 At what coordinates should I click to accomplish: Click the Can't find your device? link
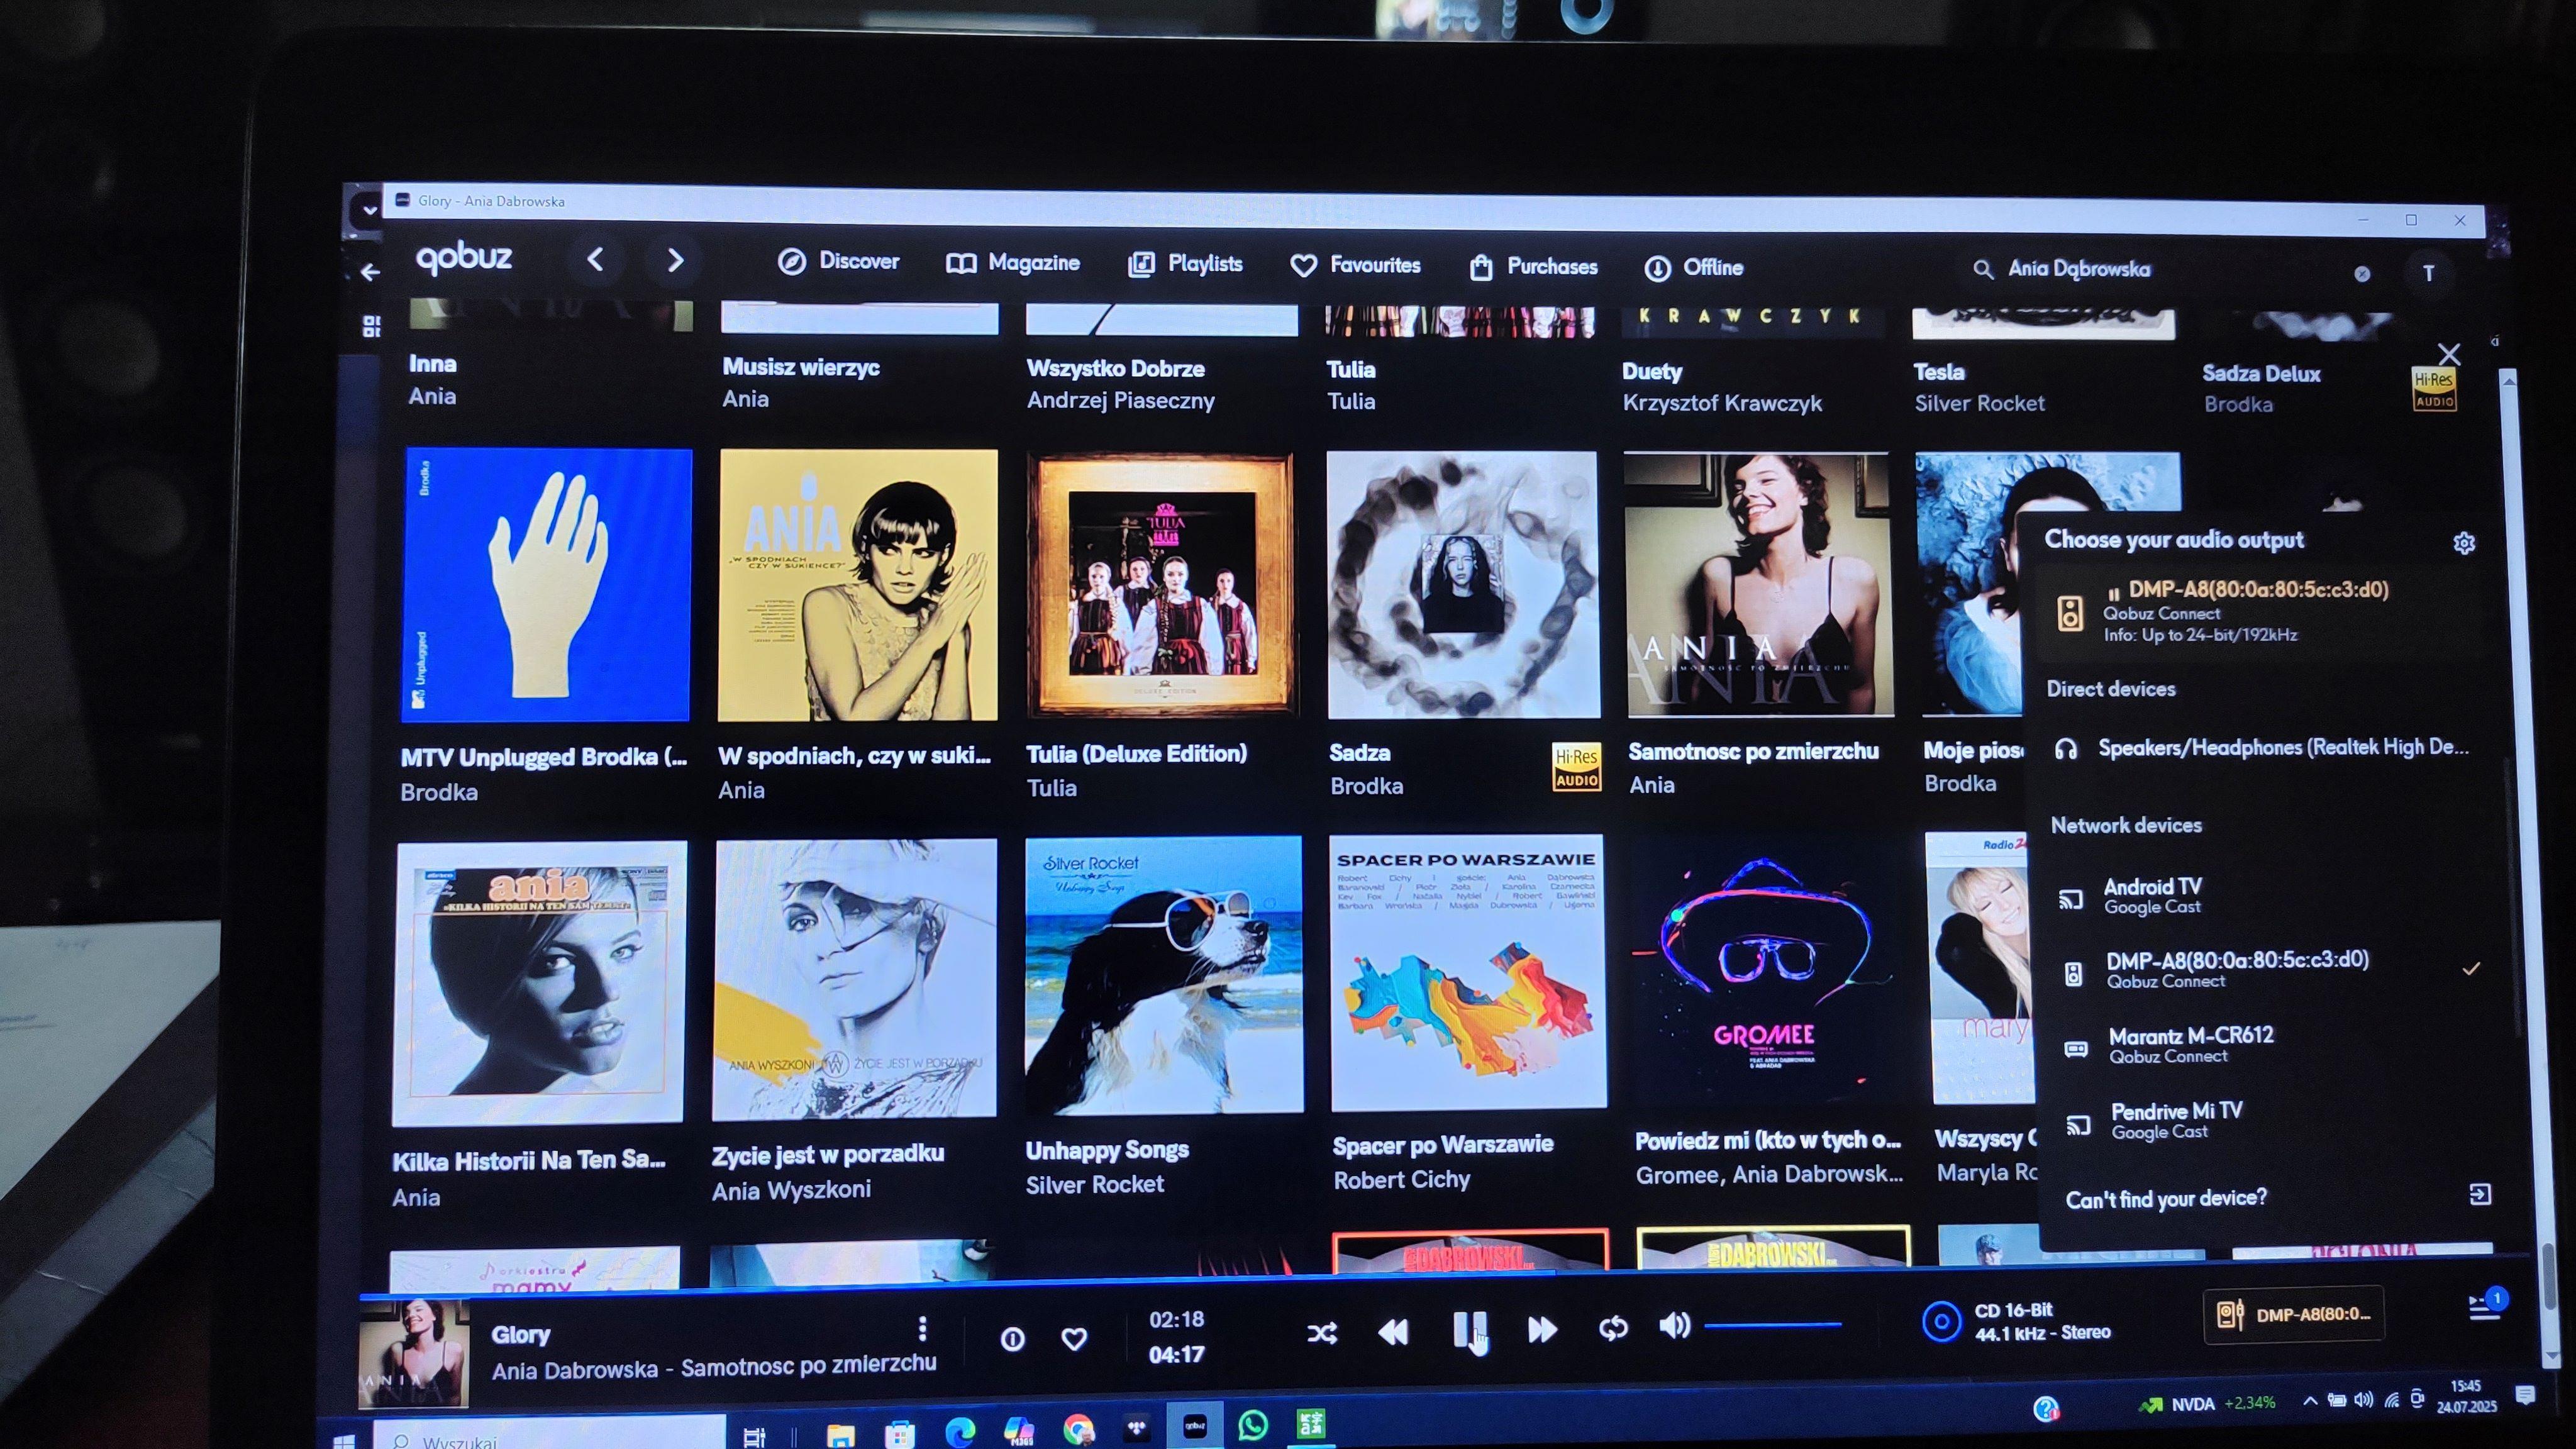(2166, 1198)
